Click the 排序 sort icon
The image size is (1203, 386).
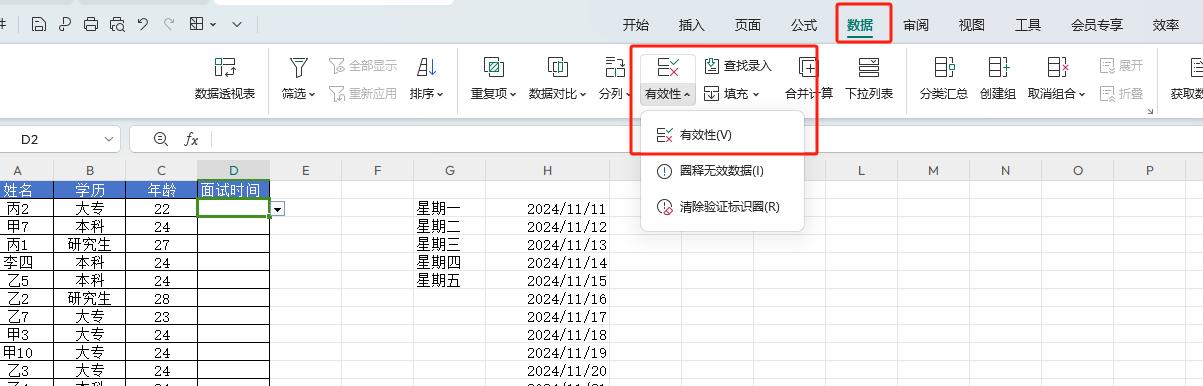tap(427, 68)
